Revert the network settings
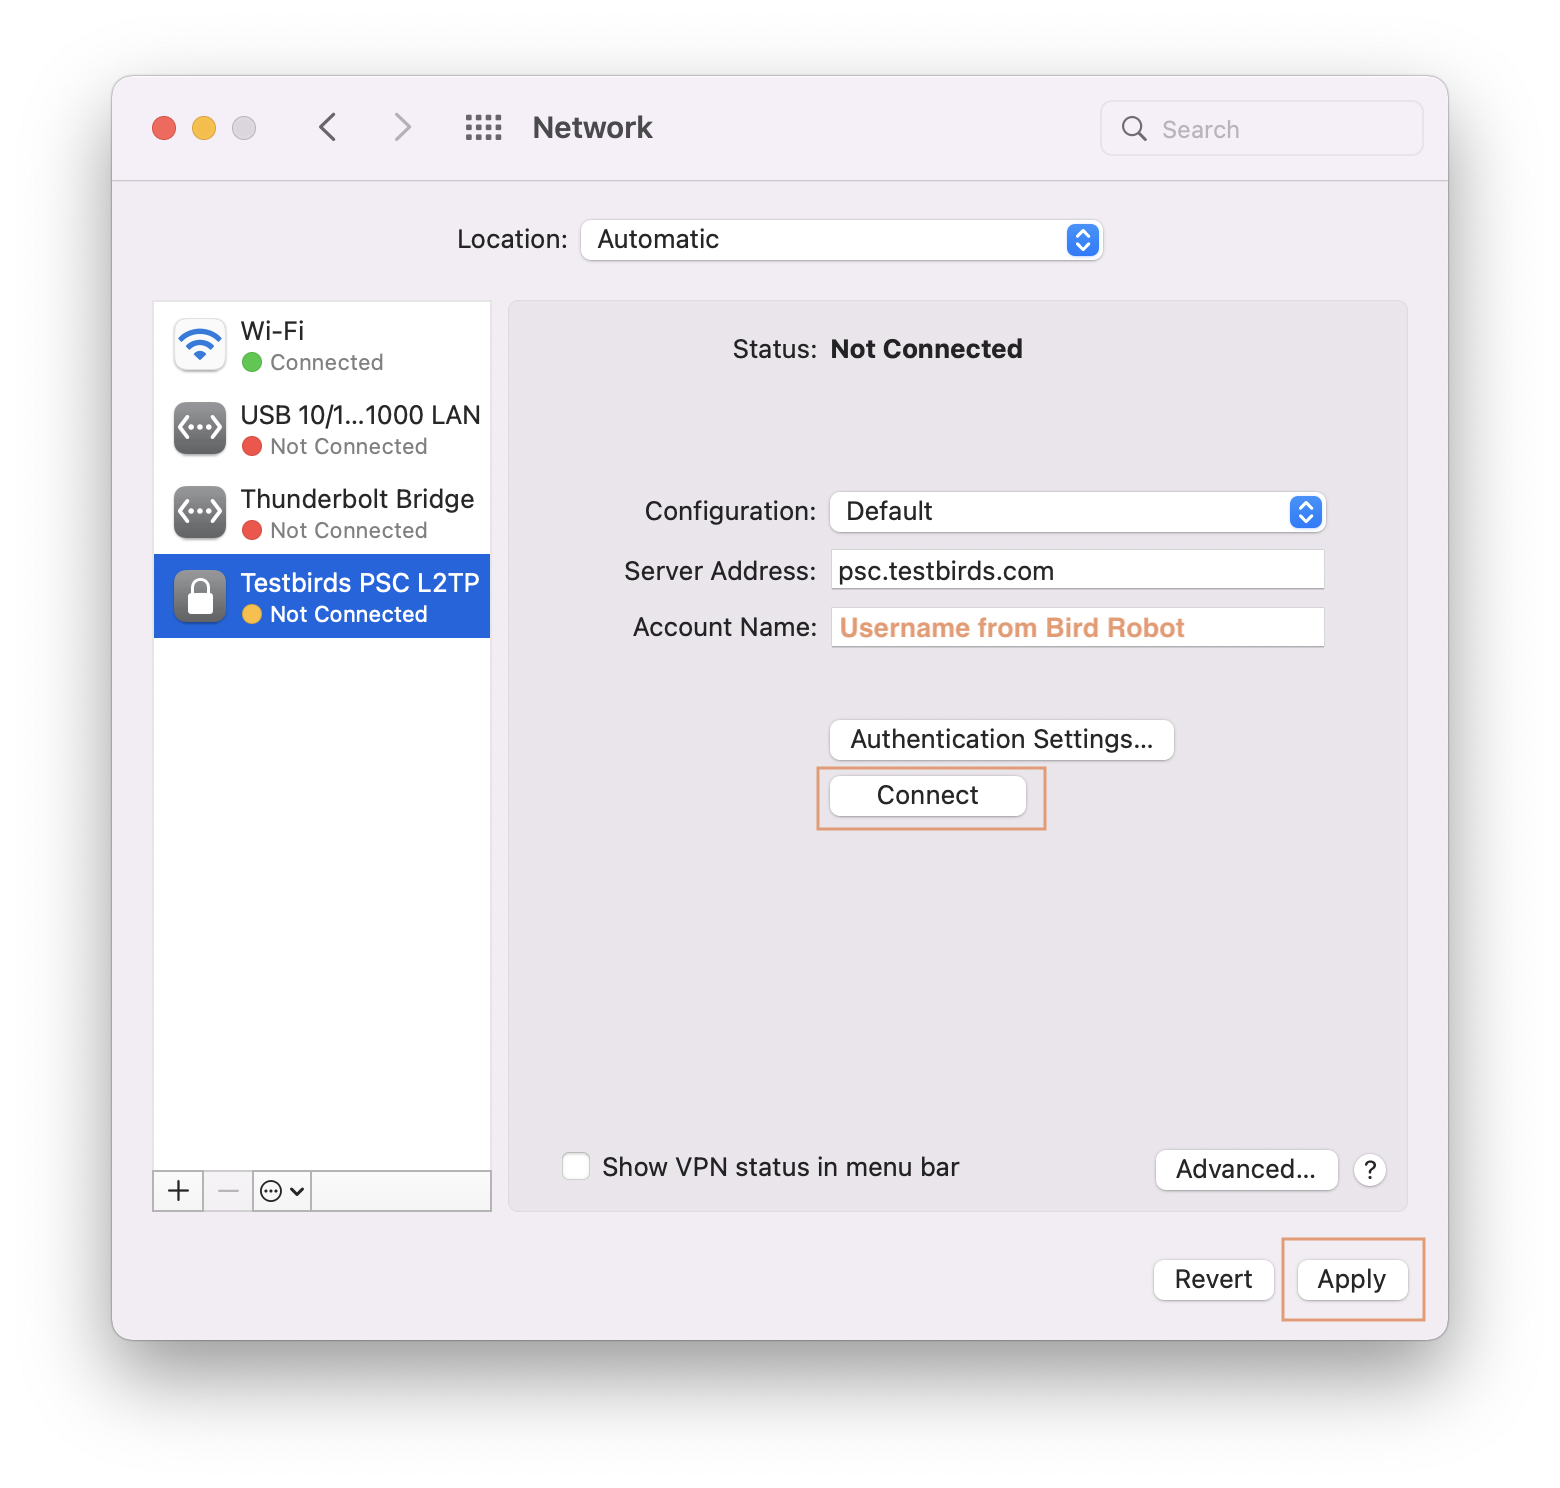Viewport: 1560px width, 1488px height. [x=1213, y=1279]
